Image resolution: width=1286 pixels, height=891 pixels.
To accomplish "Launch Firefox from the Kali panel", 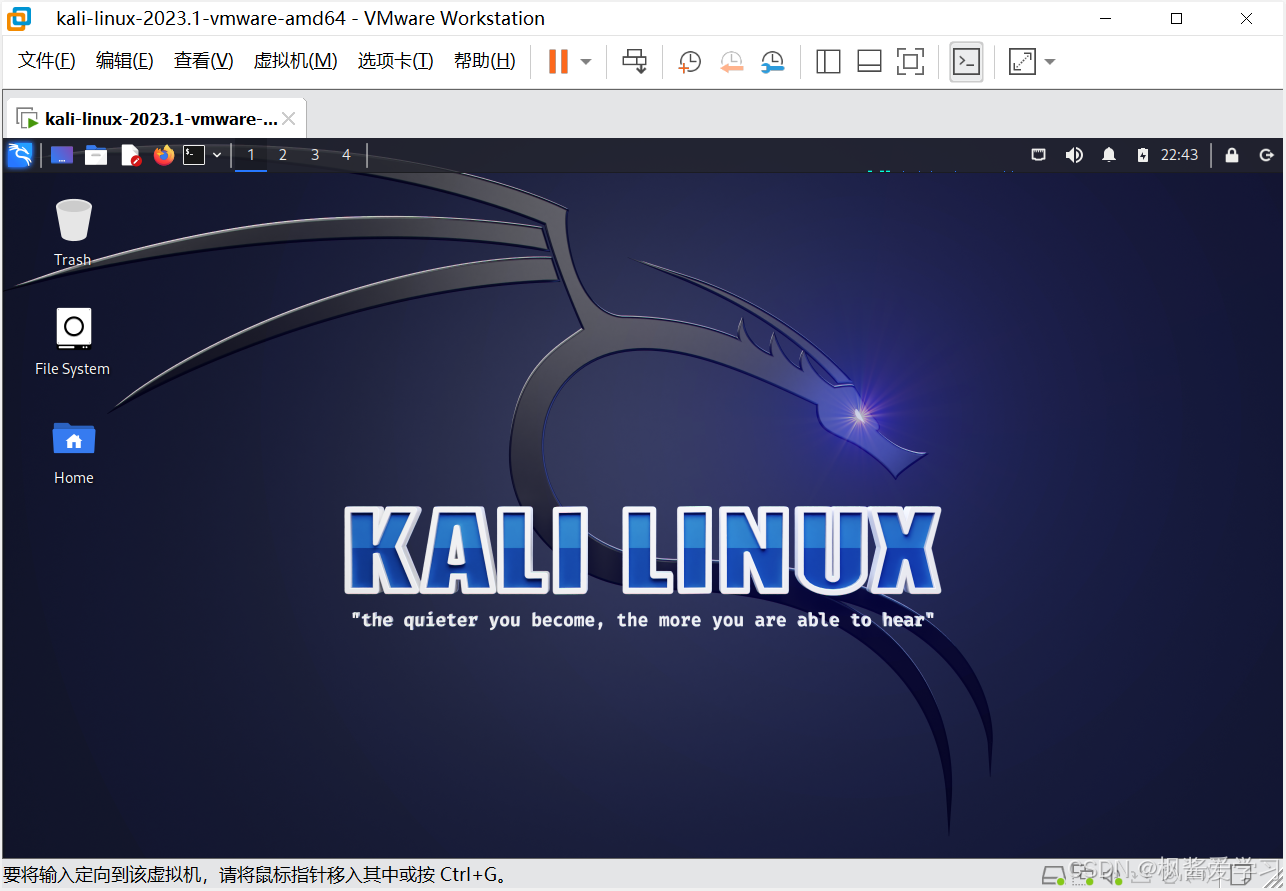I will (x=164, y=155).
